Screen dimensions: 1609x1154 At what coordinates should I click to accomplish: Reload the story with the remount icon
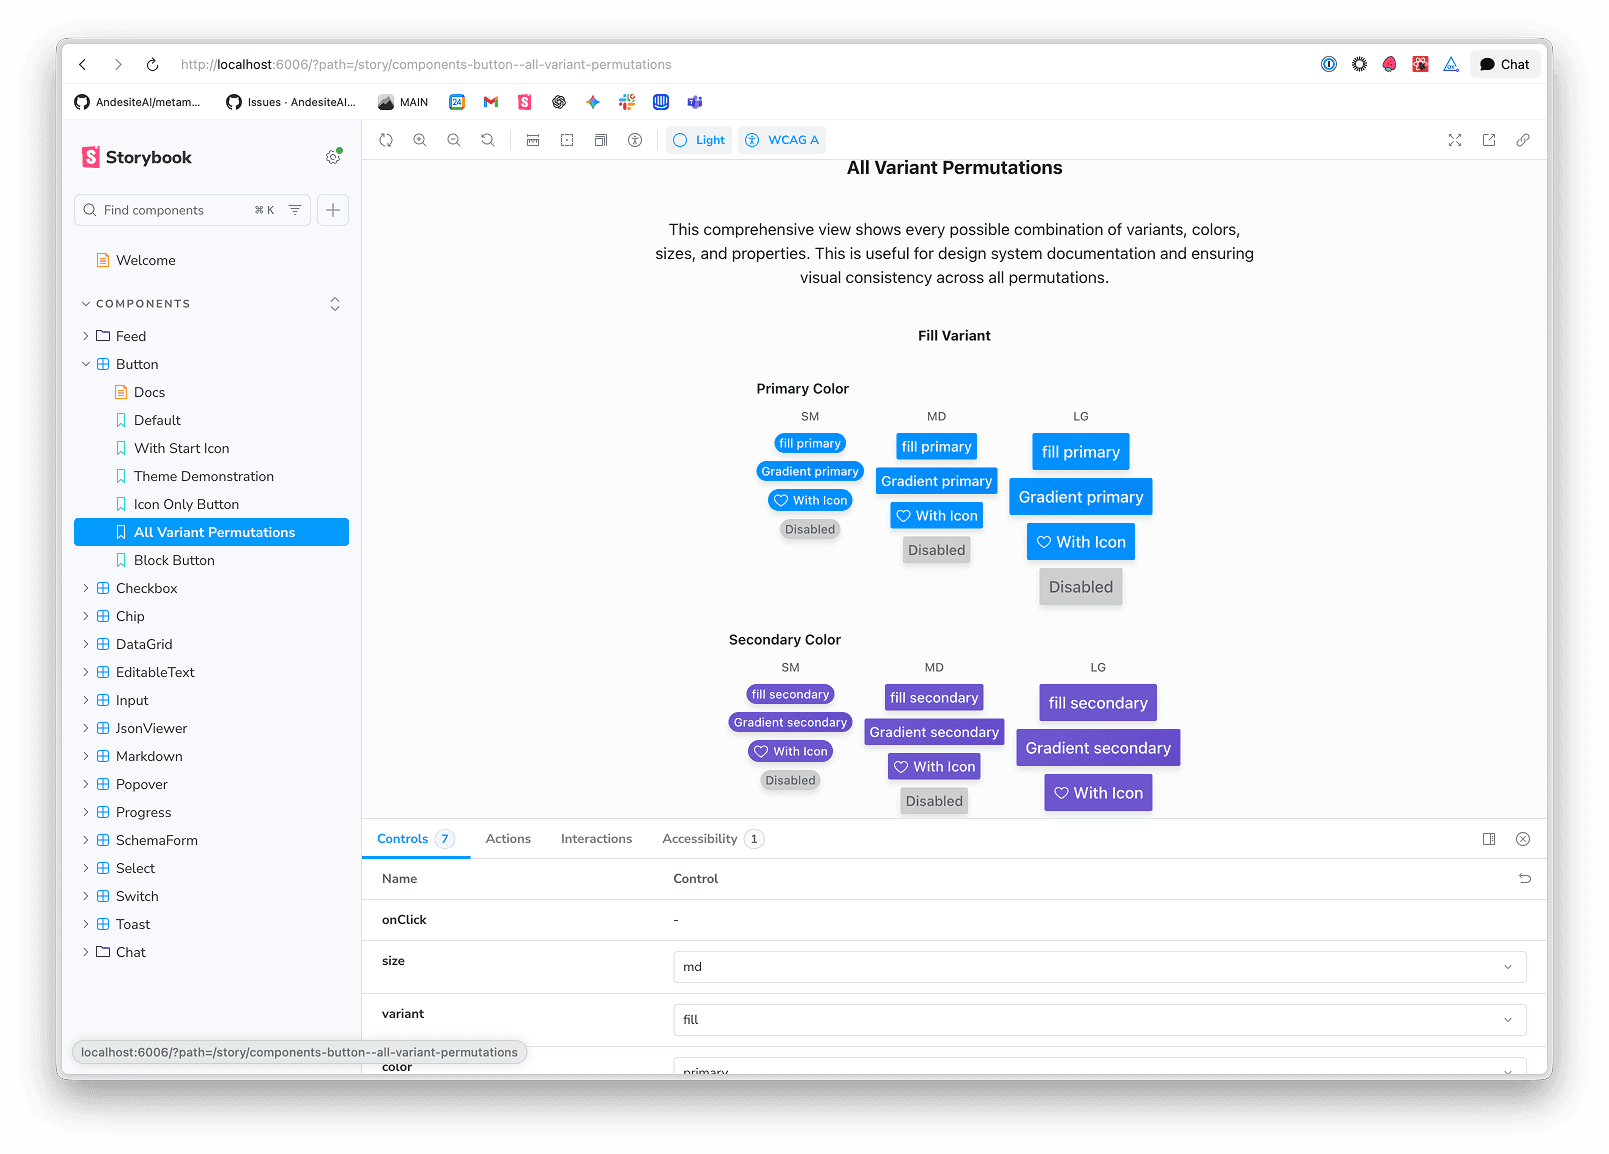tap(386, 140)
